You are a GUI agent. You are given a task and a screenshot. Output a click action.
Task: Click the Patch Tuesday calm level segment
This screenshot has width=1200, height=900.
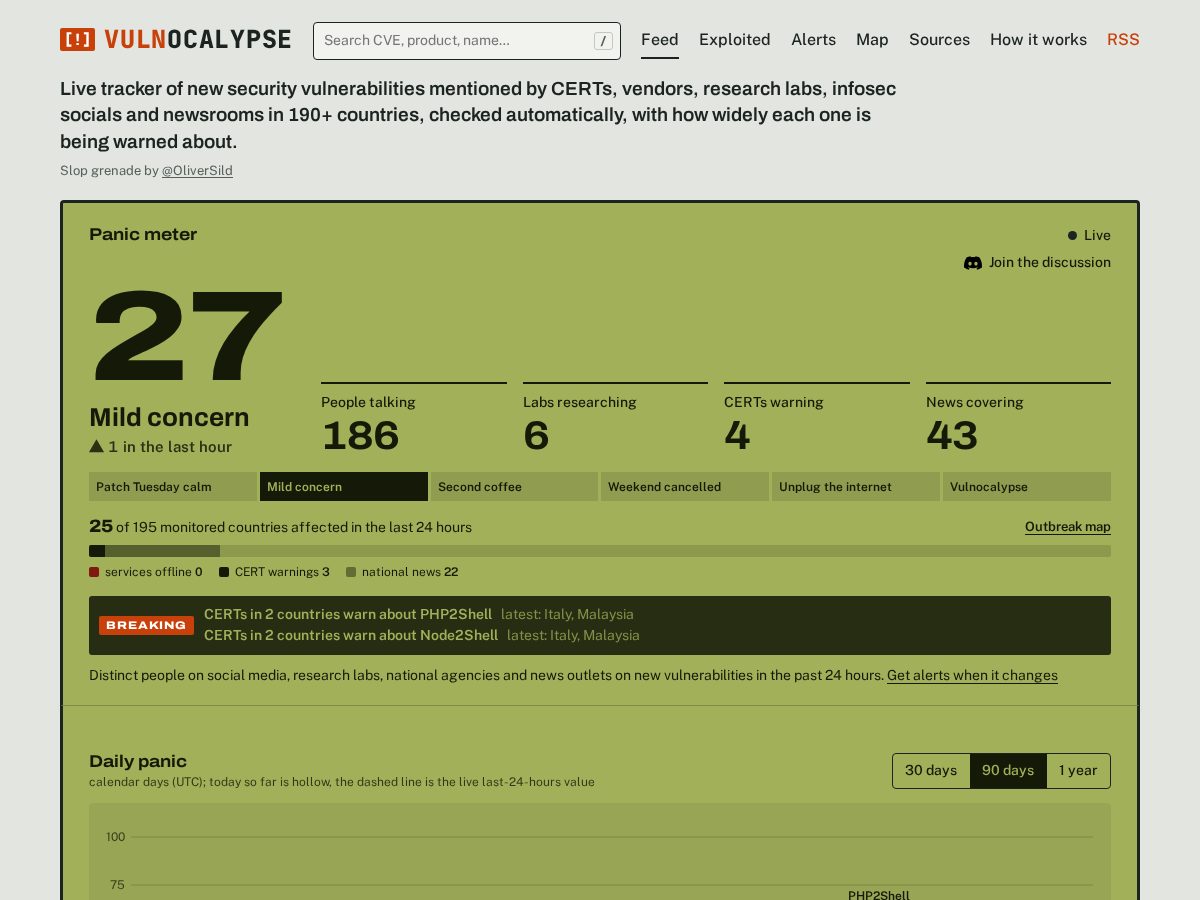click(x=173, y=487)
